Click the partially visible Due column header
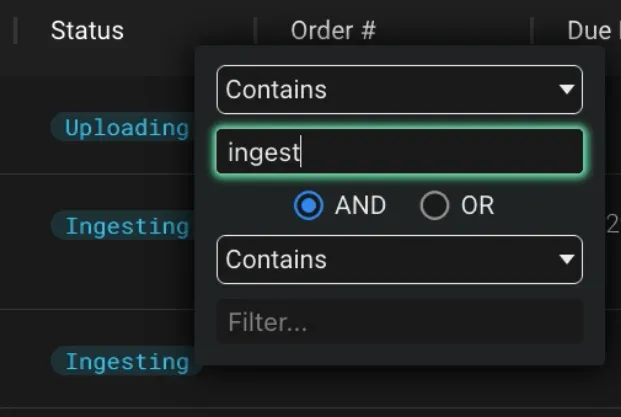The image size is (621, 417). (589, 31)
